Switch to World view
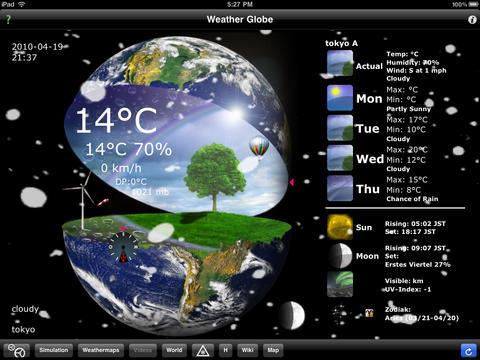This screenshot has width=480, height=360. point(174,350)
